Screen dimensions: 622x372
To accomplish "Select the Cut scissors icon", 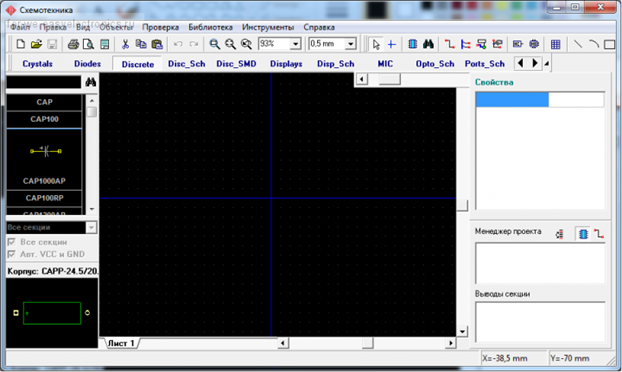I will 125,44.
